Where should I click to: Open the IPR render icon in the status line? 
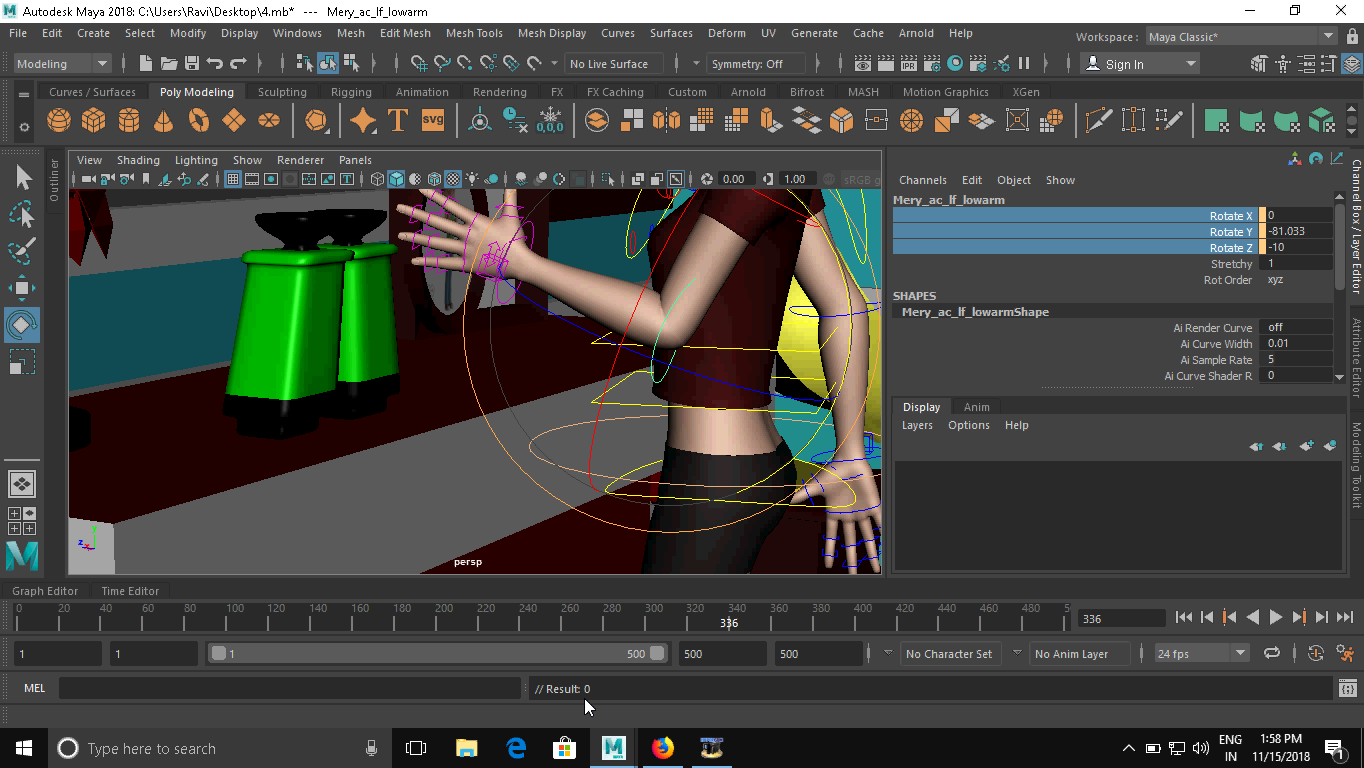[908, 64]
